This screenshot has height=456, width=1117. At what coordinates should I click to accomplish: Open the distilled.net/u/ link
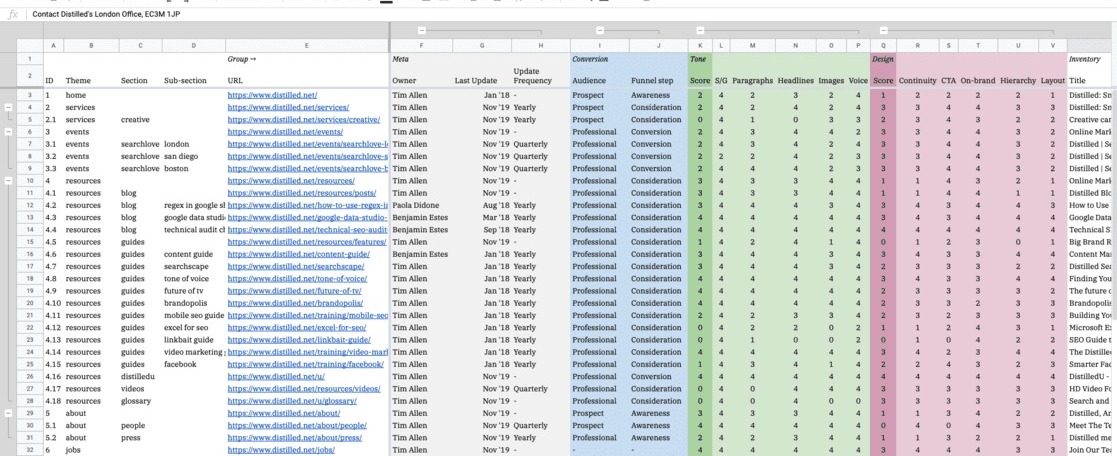[276, 376]
